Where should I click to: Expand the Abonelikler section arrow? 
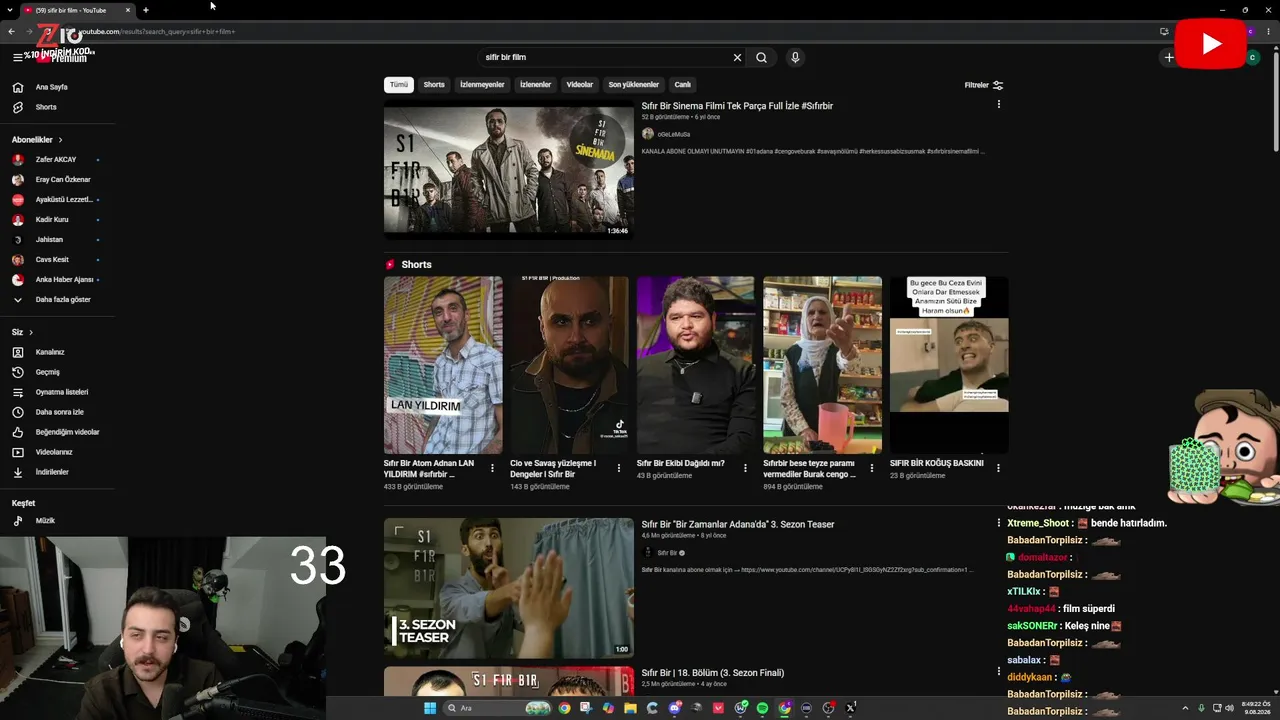(x=60, y=140)
